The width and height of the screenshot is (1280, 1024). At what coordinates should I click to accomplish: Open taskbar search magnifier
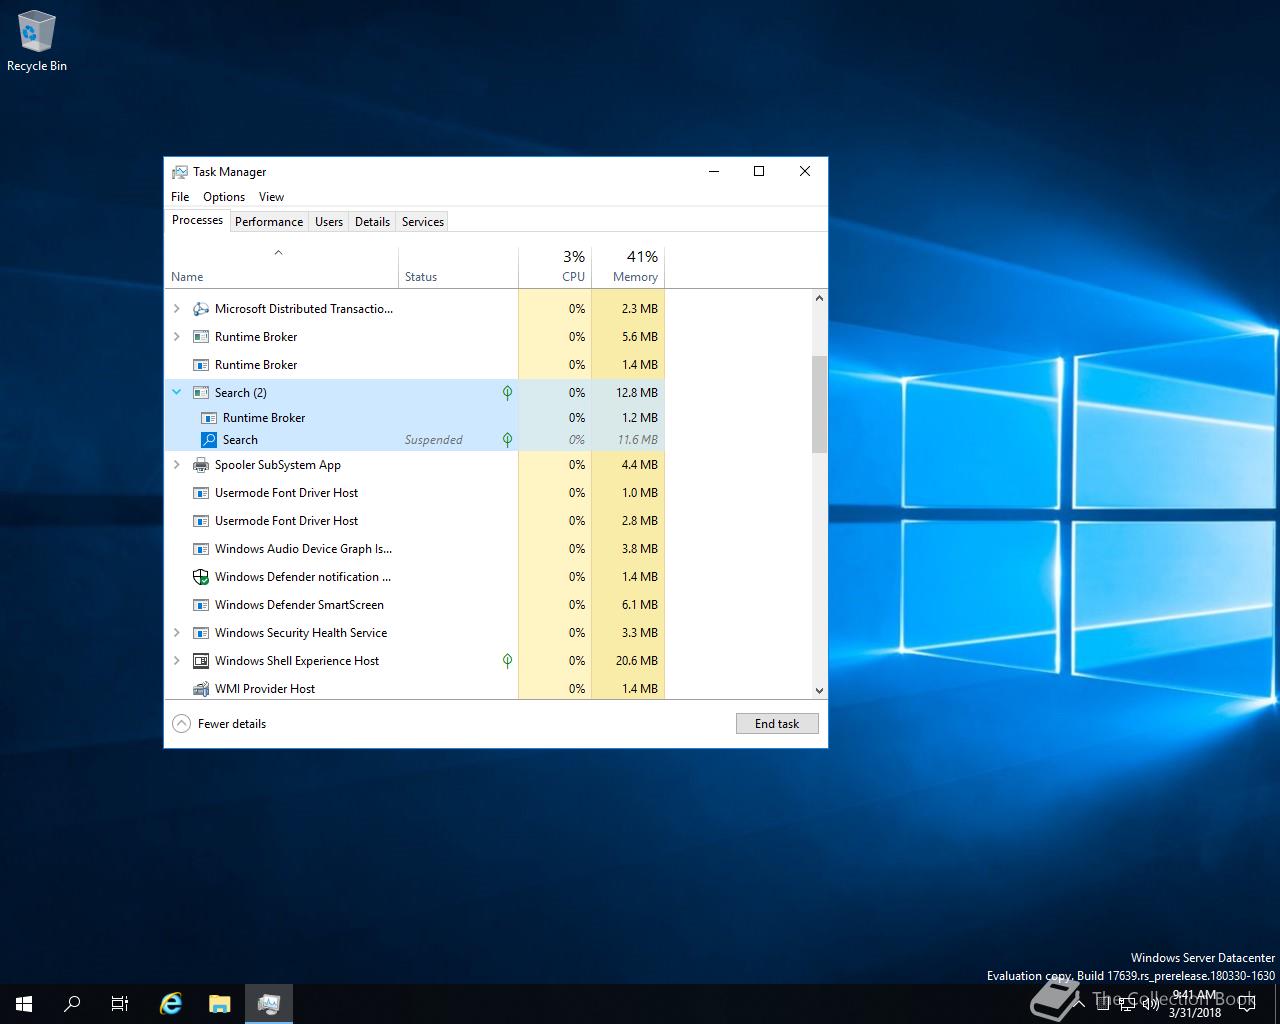[72, 1004]
